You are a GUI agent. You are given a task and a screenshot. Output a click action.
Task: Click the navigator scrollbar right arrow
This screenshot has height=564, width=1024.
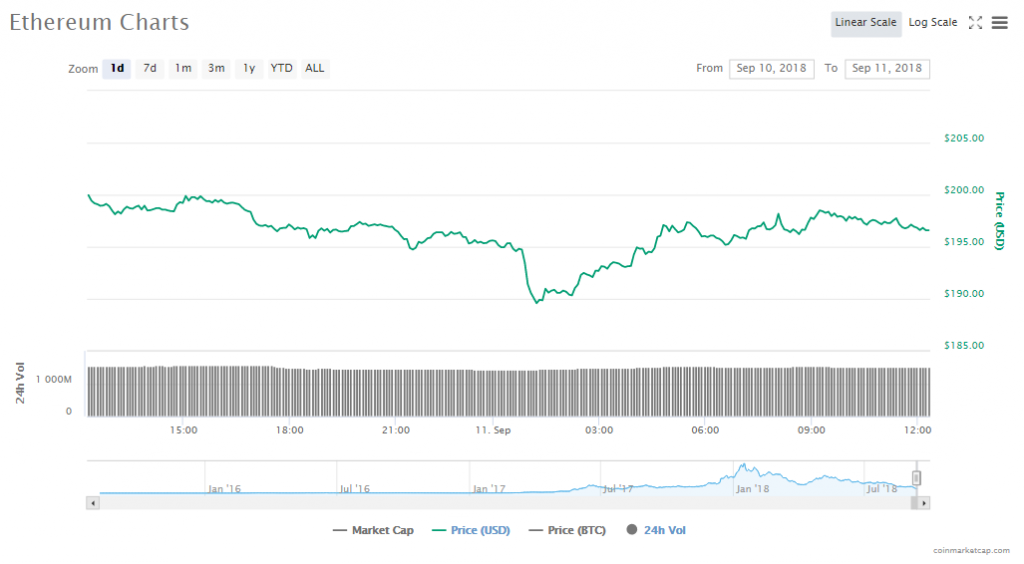[923, 503]
